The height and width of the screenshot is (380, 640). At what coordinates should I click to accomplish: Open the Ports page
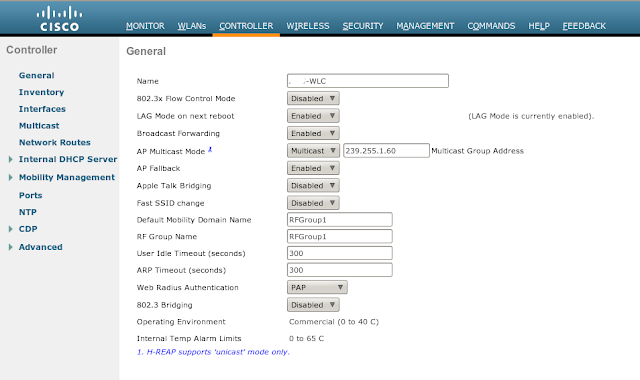[x=31, y=196]
